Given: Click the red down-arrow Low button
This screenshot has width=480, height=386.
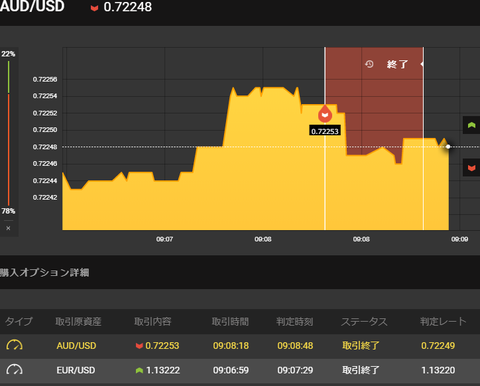Looking at the screenshot, I should tap(471, 167).
